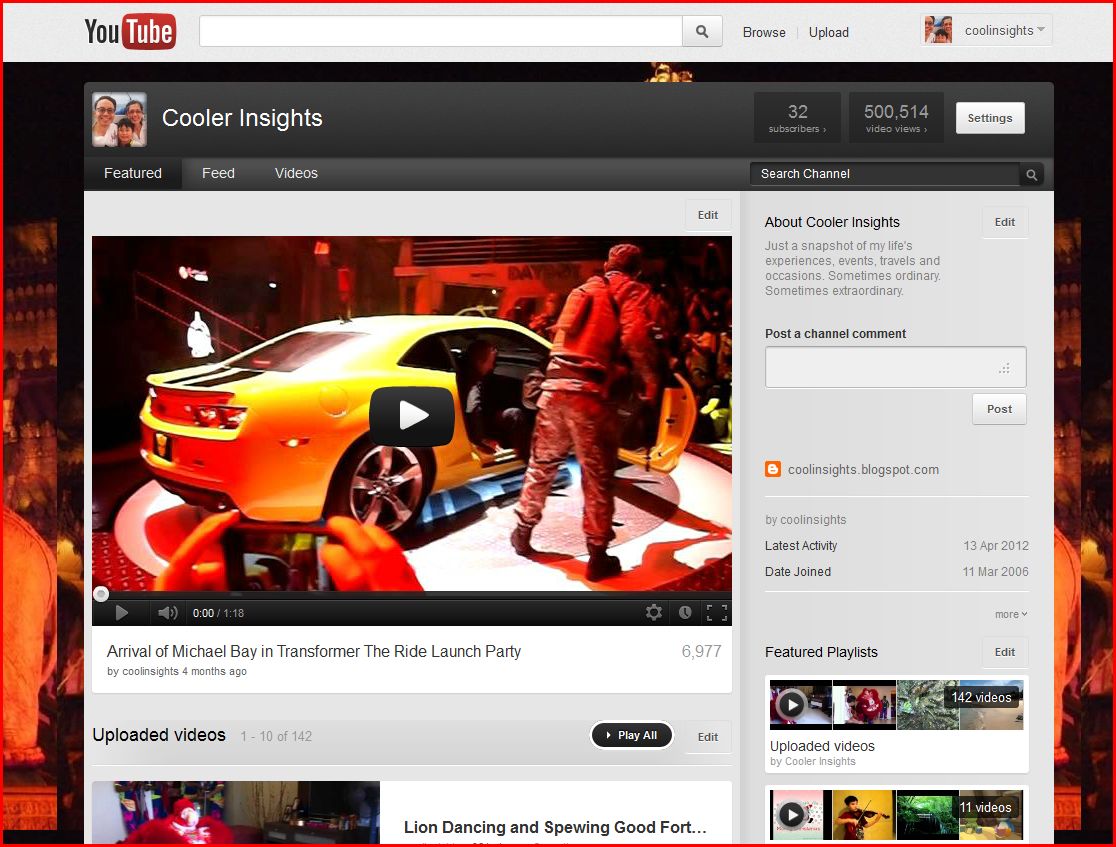
Task: Click the main YouTube search field
Action: point(441,32)
